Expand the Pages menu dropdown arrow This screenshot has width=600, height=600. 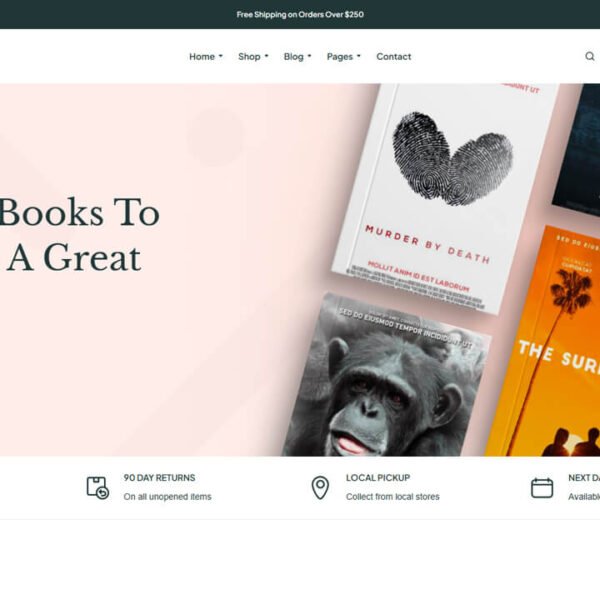click(x=359, y=56)
